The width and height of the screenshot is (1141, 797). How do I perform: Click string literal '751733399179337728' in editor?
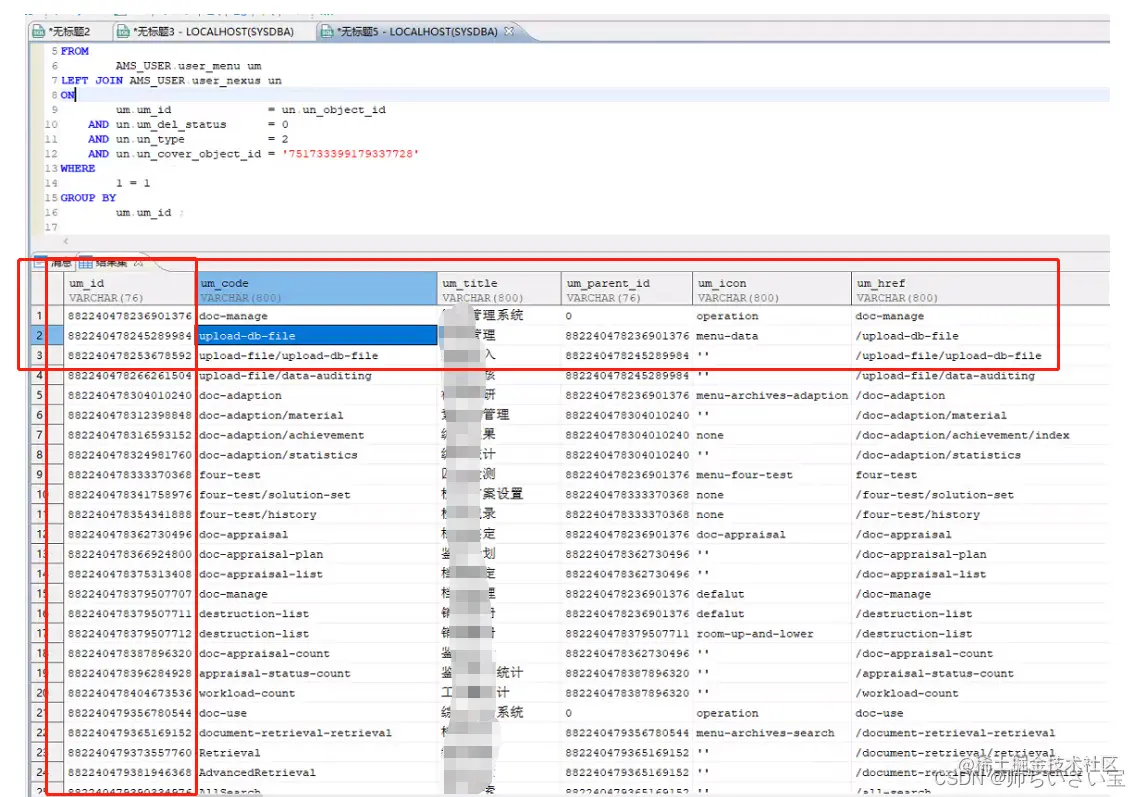coord(351,154)
